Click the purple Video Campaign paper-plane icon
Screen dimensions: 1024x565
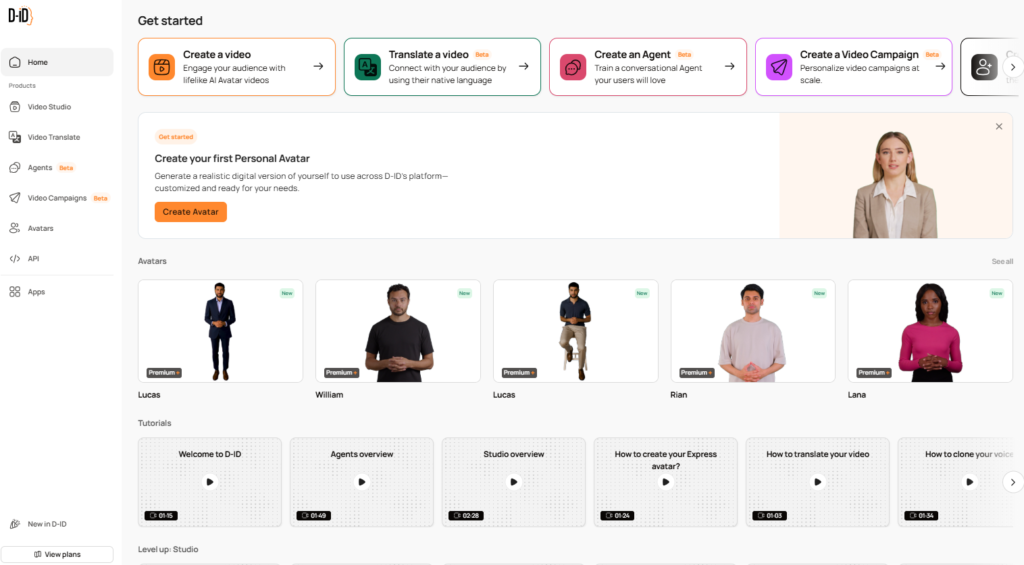[x=778, y=67]
